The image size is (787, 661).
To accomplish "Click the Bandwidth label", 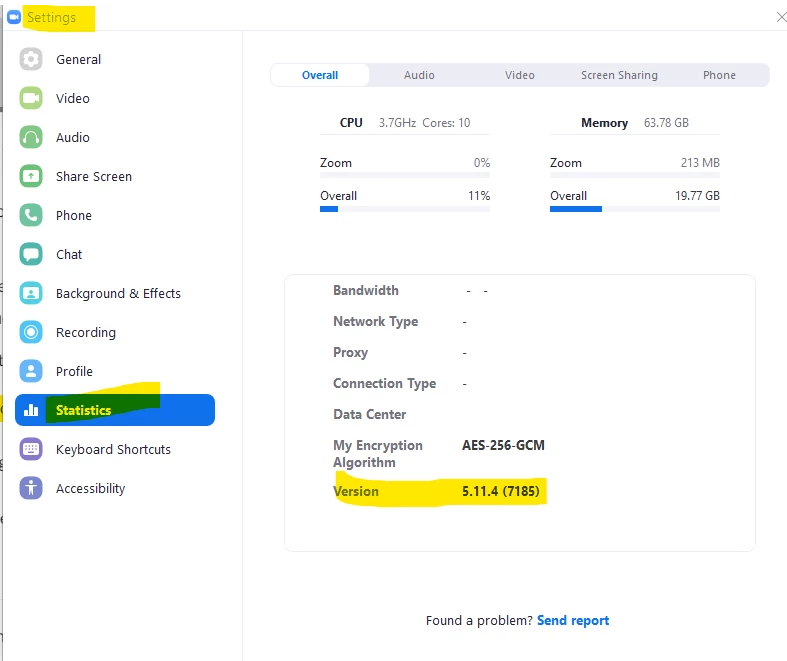I will pyautogui.click(x=366, y=290).
